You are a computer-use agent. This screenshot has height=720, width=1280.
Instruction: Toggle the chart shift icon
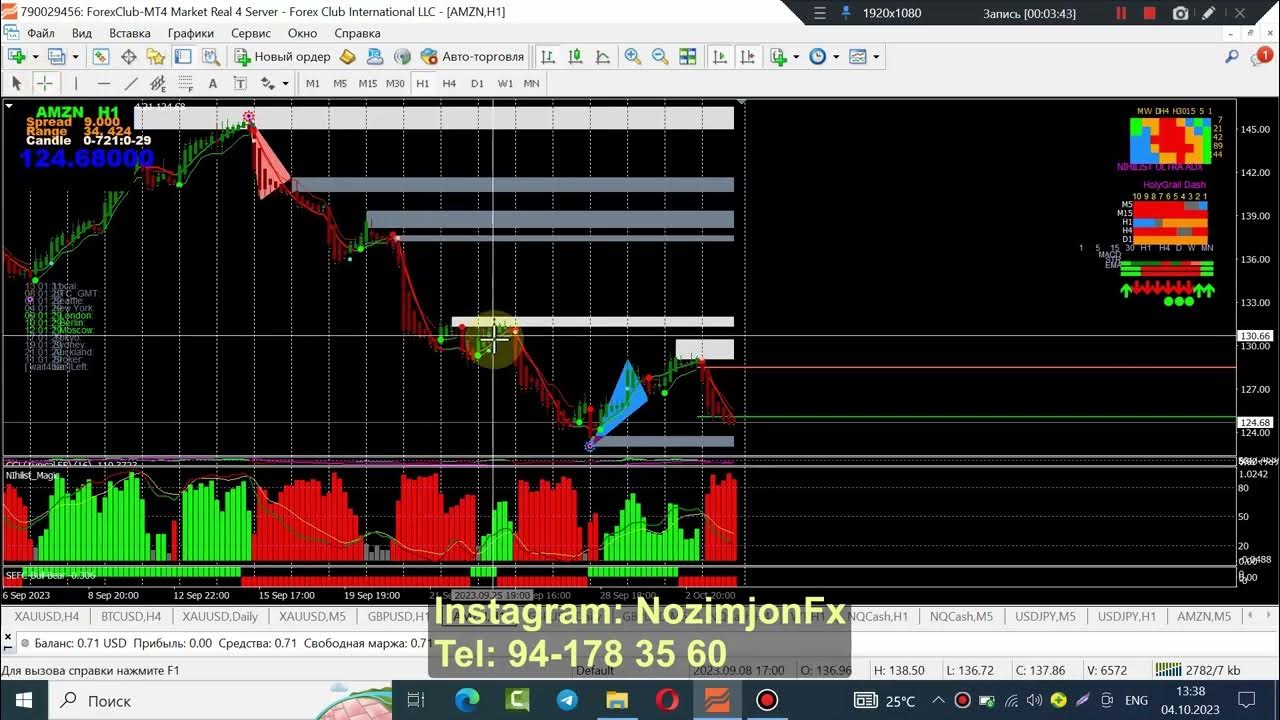pyautogui.click(x=747, y=57)
